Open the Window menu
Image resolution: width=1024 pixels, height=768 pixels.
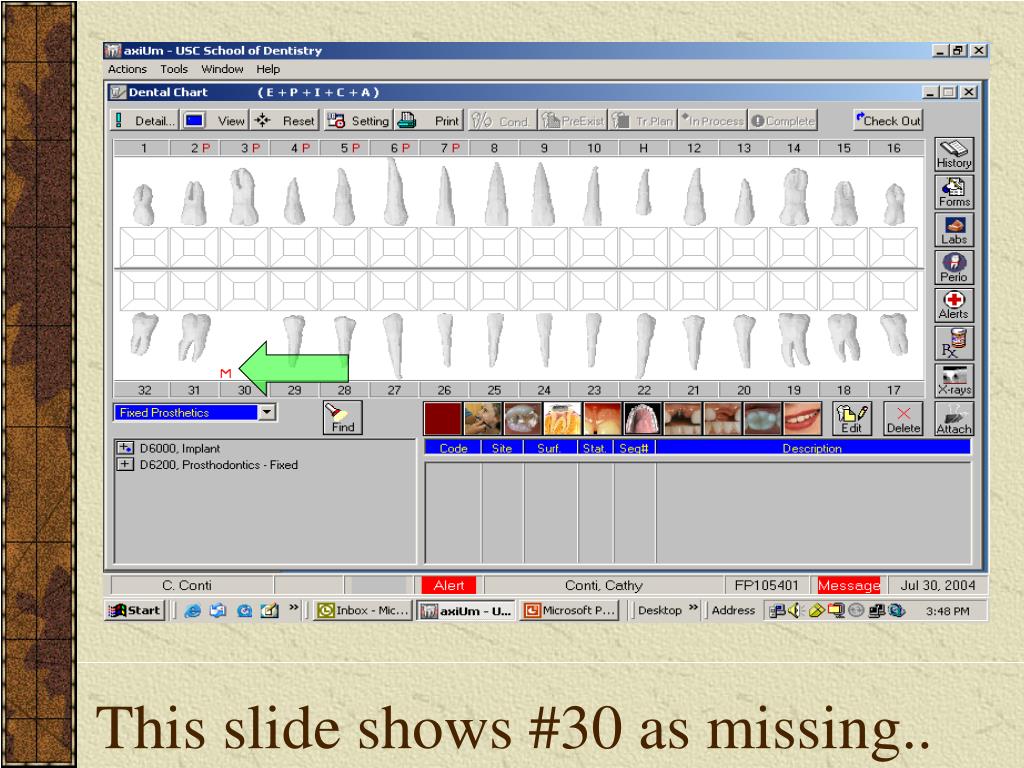pyautogui.click(x=222, y=69)
